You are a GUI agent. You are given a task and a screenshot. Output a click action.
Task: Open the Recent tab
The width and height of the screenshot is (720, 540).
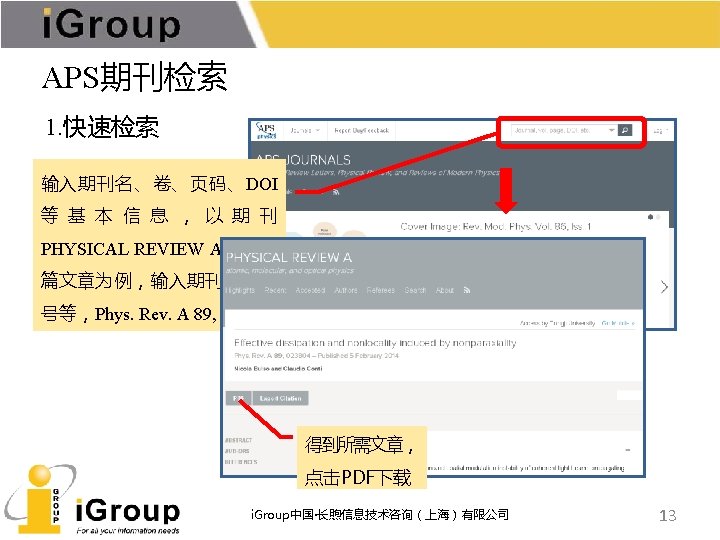point(275,290)
